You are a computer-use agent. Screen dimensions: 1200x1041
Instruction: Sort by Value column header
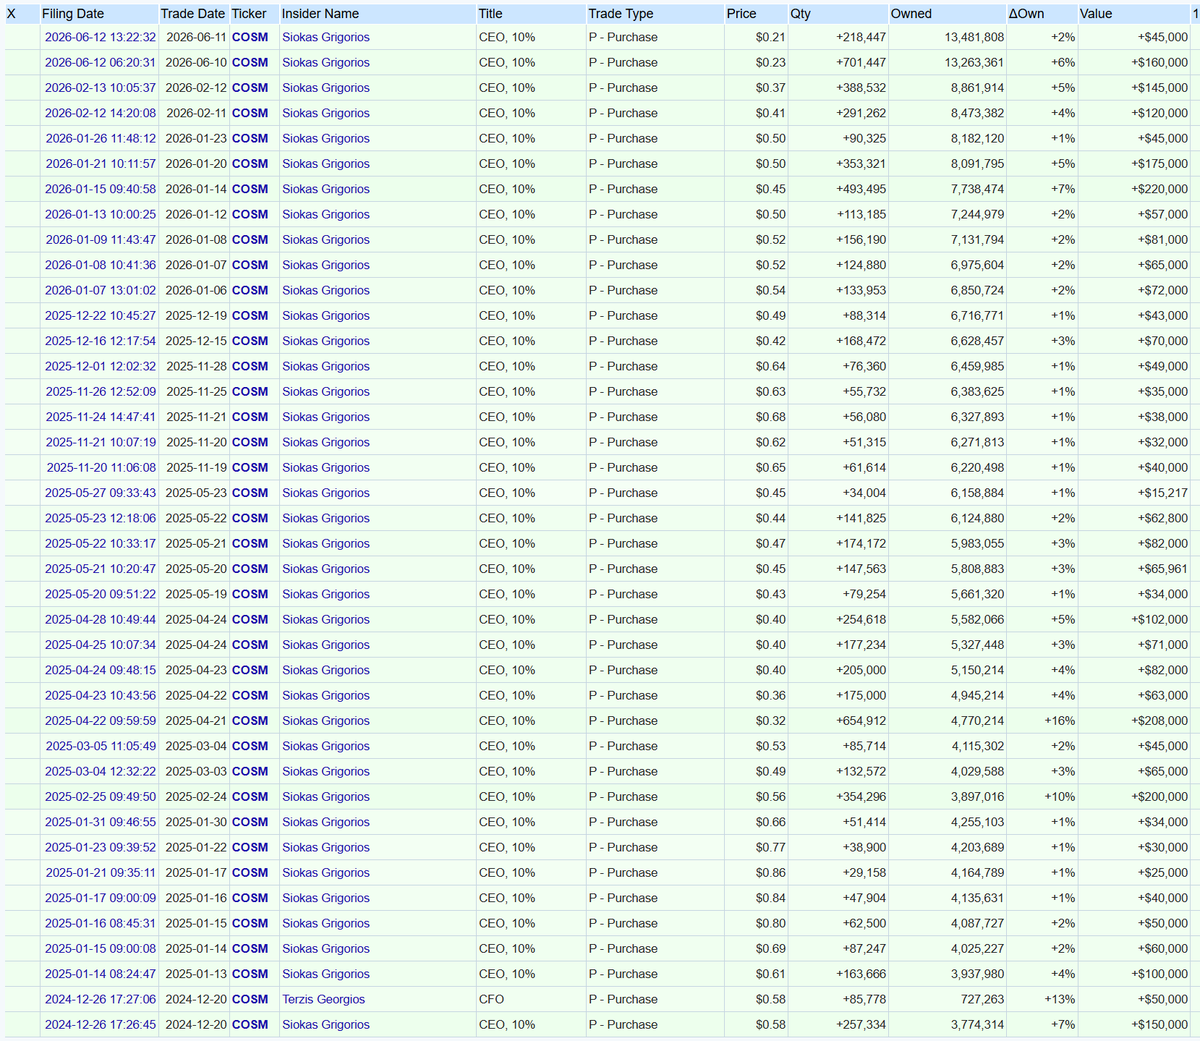(1096, 14)
